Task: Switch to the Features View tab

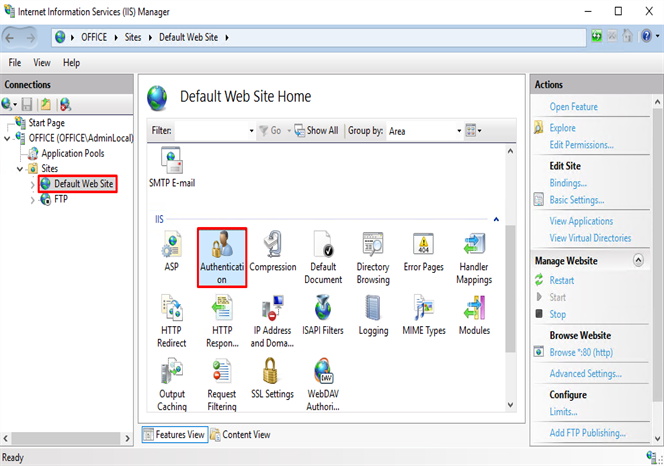Action: [x=174, y=435]
